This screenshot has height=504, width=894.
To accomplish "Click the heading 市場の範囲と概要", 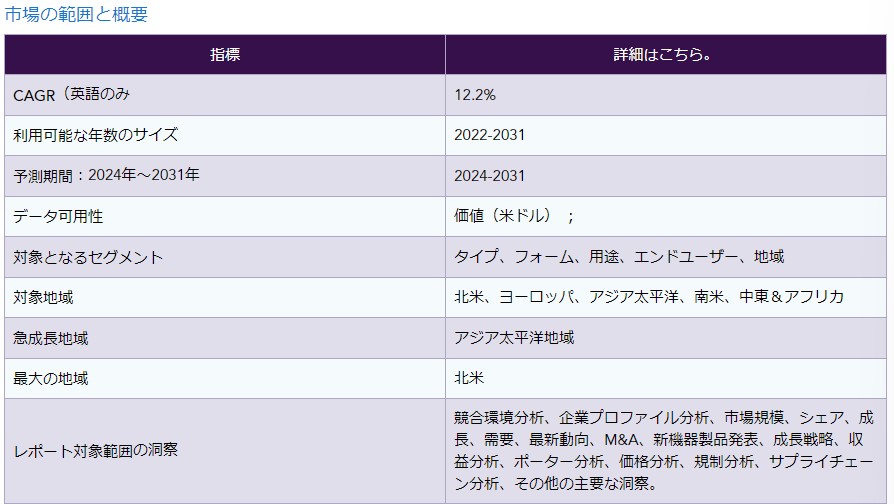I will click(x=76, y=14).
